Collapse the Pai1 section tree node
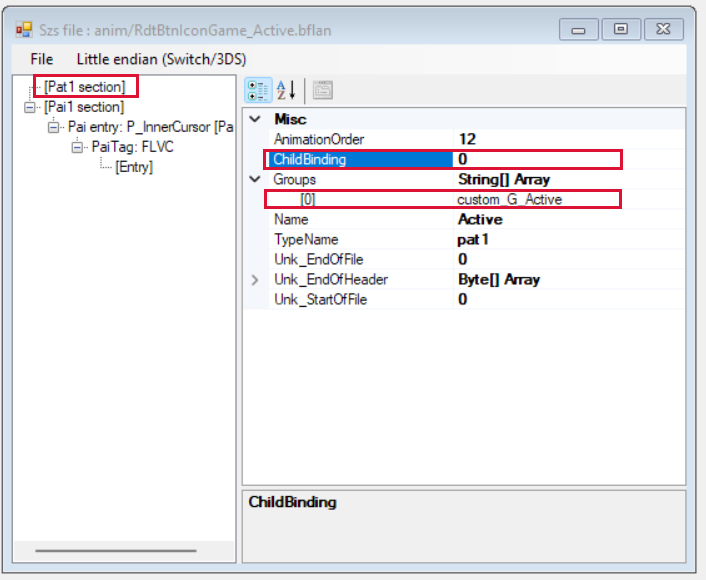 click(x=29, y=107)
